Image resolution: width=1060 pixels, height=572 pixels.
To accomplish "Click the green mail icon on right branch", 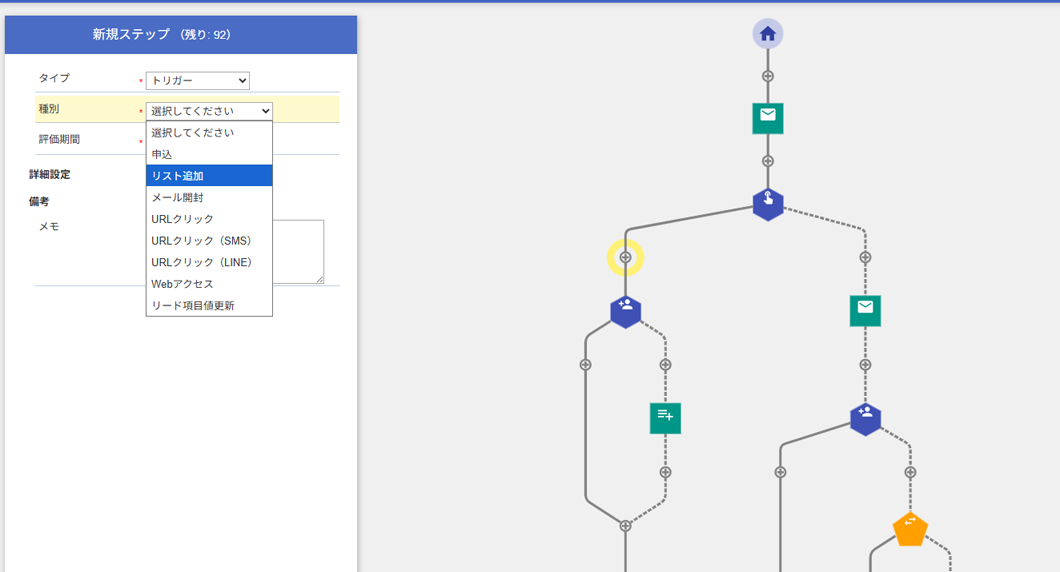I will click(x=865, y=311).
